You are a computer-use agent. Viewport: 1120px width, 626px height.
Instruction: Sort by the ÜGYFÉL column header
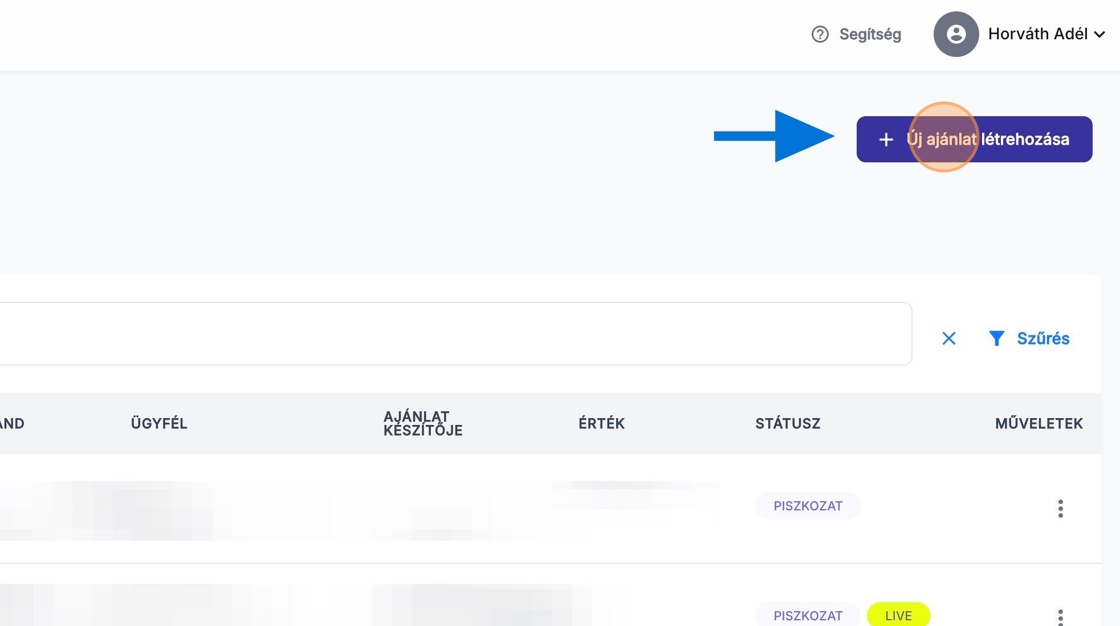[159, 424]
